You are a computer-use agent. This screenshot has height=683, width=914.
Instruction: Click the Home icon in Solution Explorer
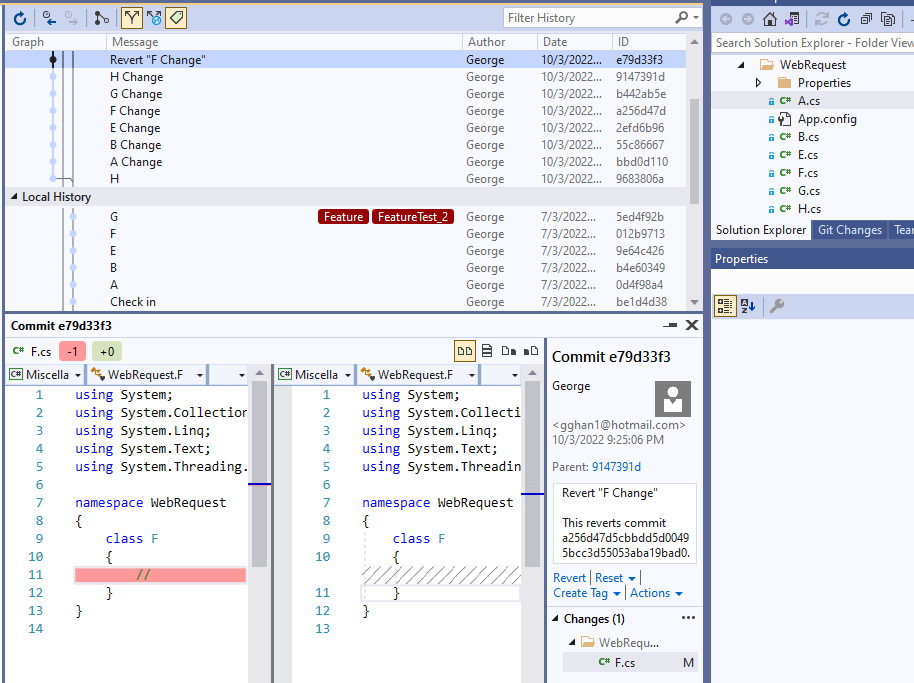point(769,19)
